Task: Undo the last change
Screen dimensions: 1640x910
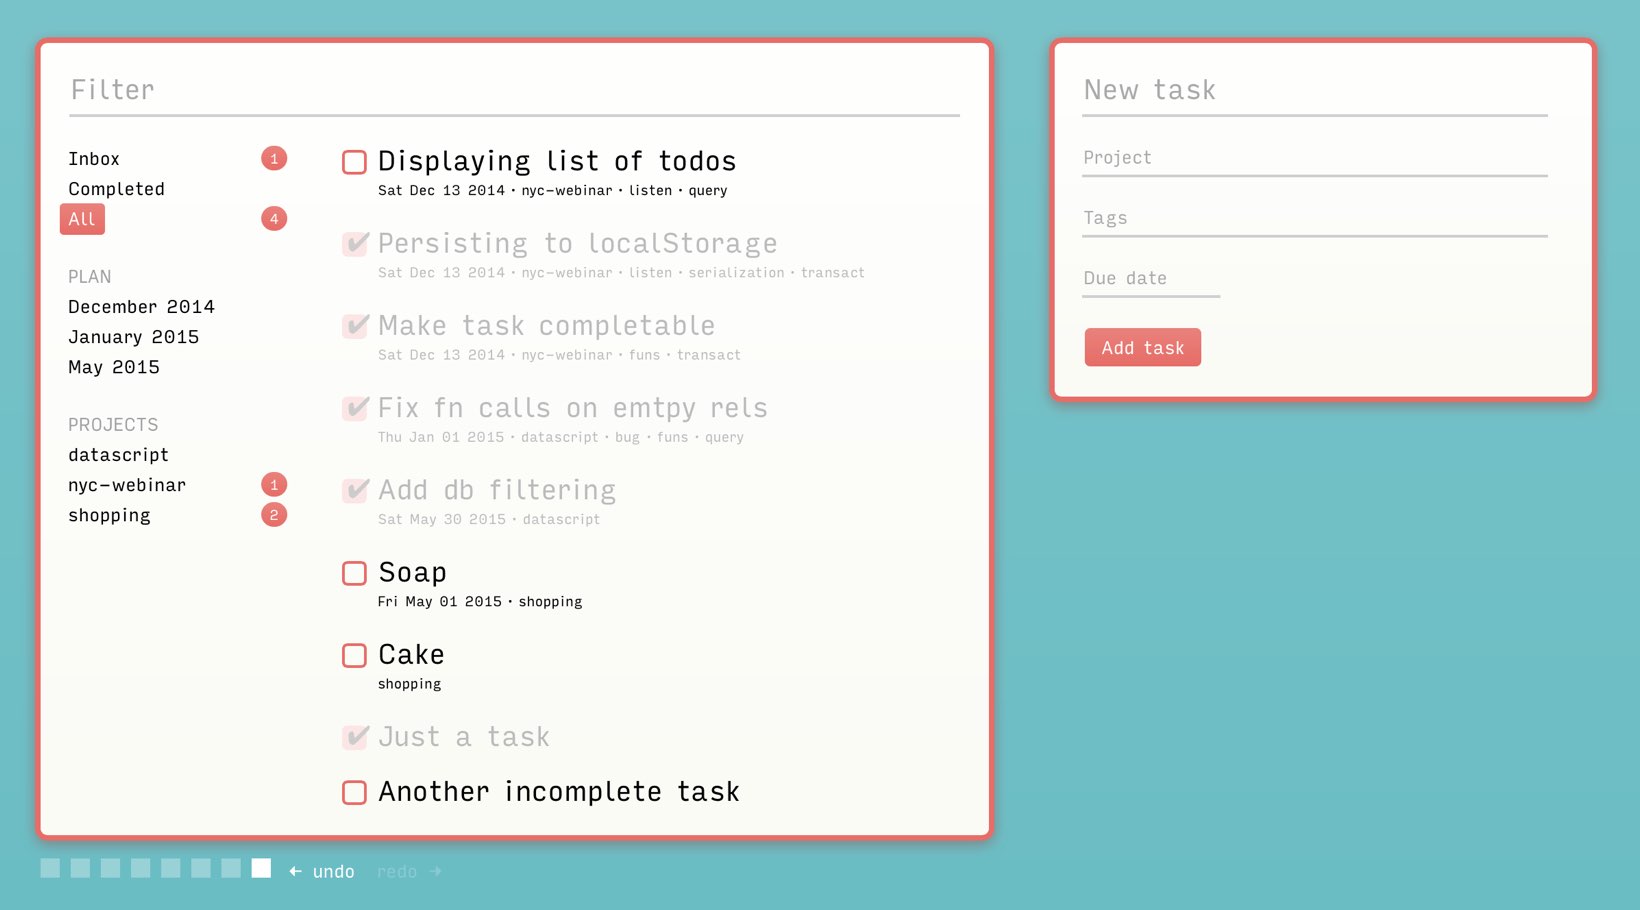Action: coord(334,871)
